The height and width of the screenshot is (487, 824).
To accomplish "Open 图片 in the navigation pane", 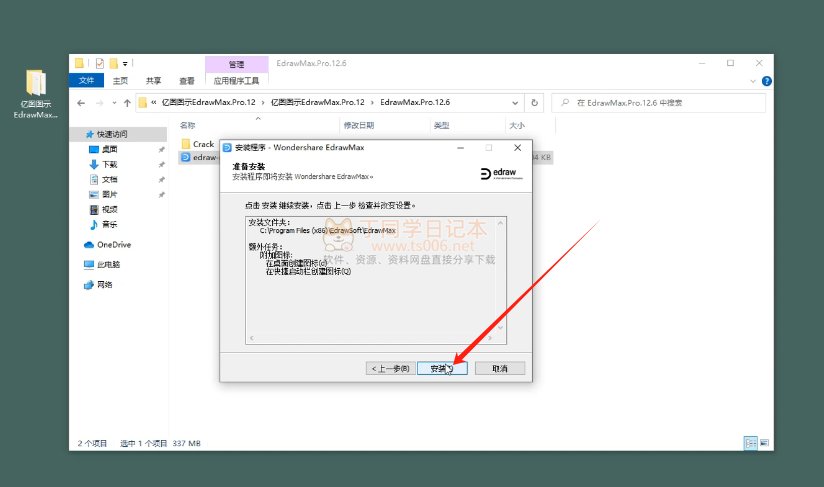I will pos(109,194).
